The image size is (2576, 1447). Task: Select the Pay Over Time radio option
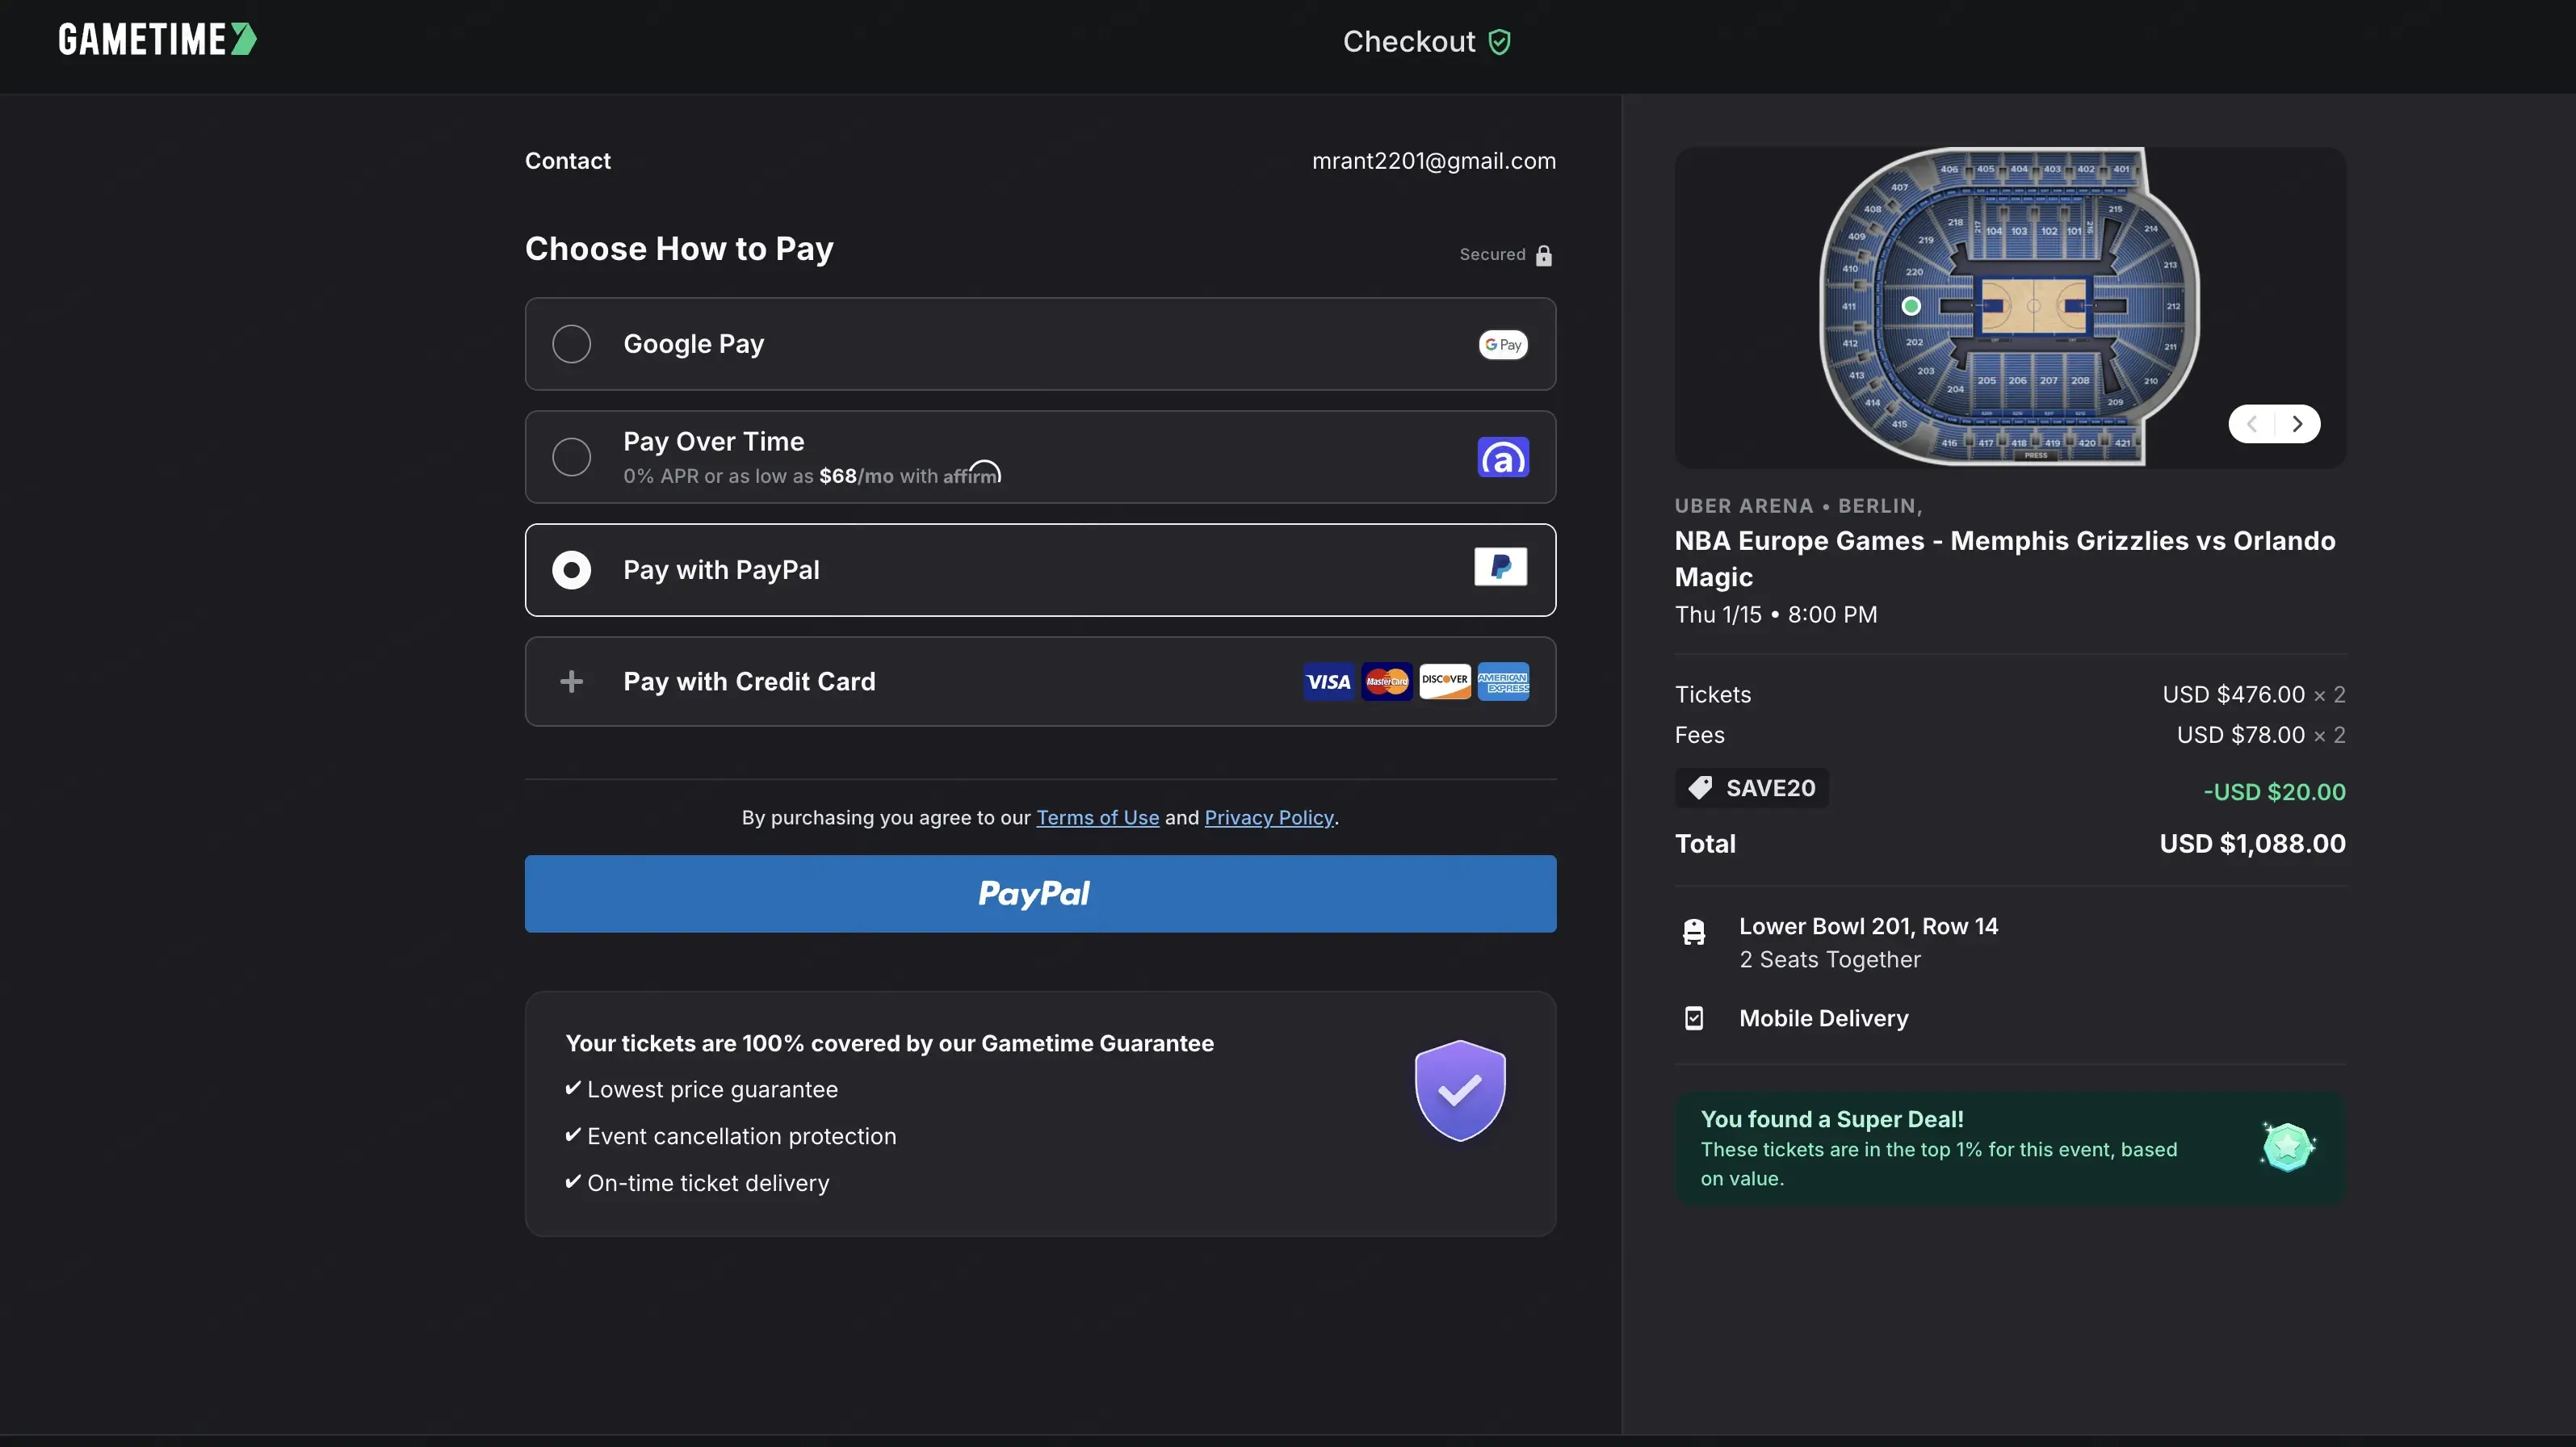571,457
